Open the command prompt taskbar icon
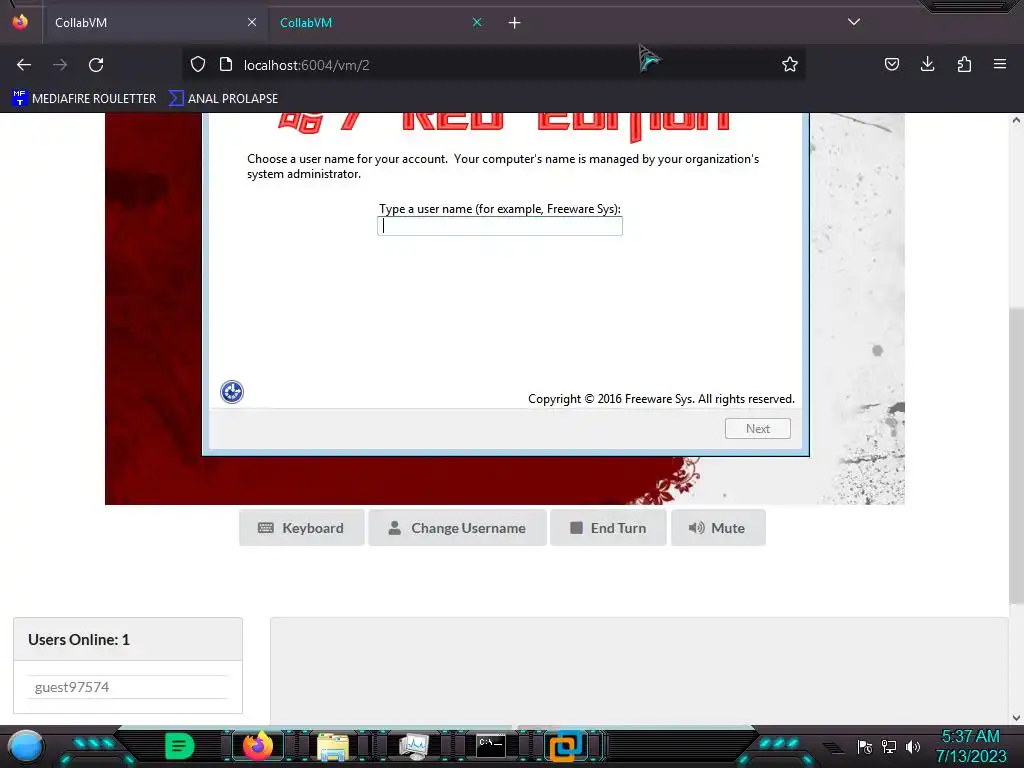The image size is (1024, 768). tap(490, 746)
